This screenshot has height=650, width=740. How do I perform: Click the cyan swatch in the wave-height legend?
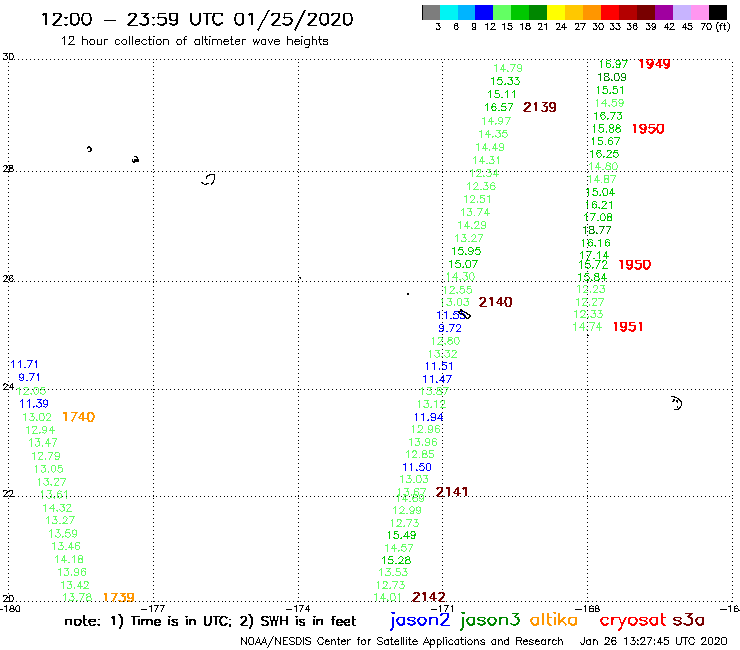[448, 12]
